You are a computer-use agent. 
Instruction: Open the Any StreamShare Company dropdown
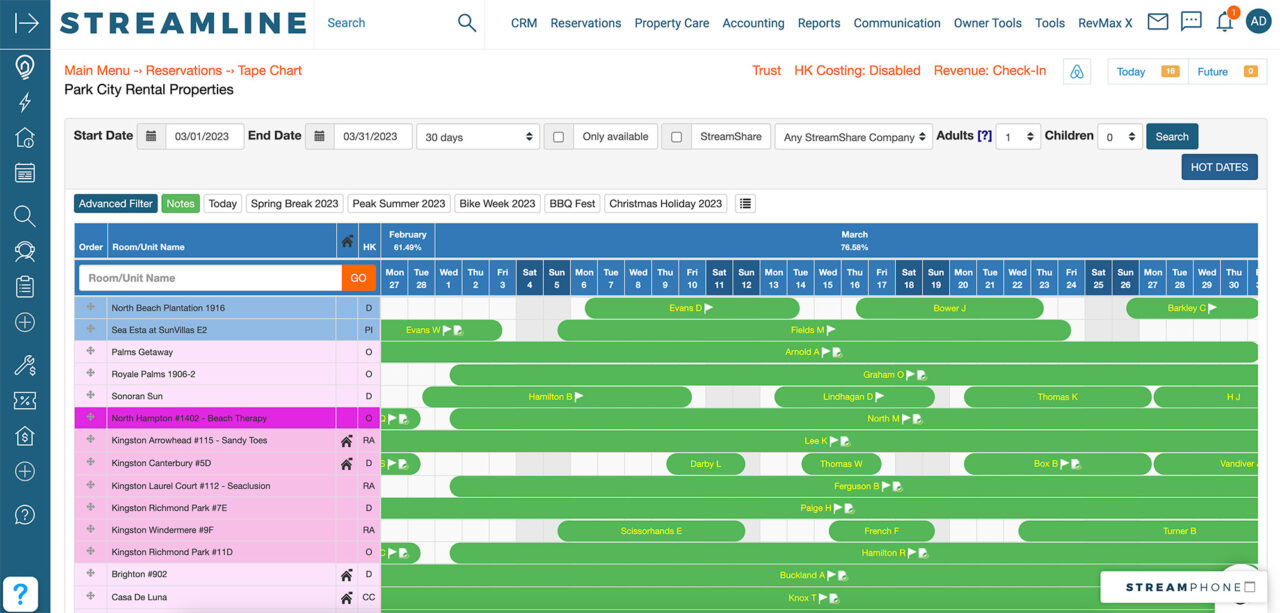pyautogui.click(x=852, y=136)
